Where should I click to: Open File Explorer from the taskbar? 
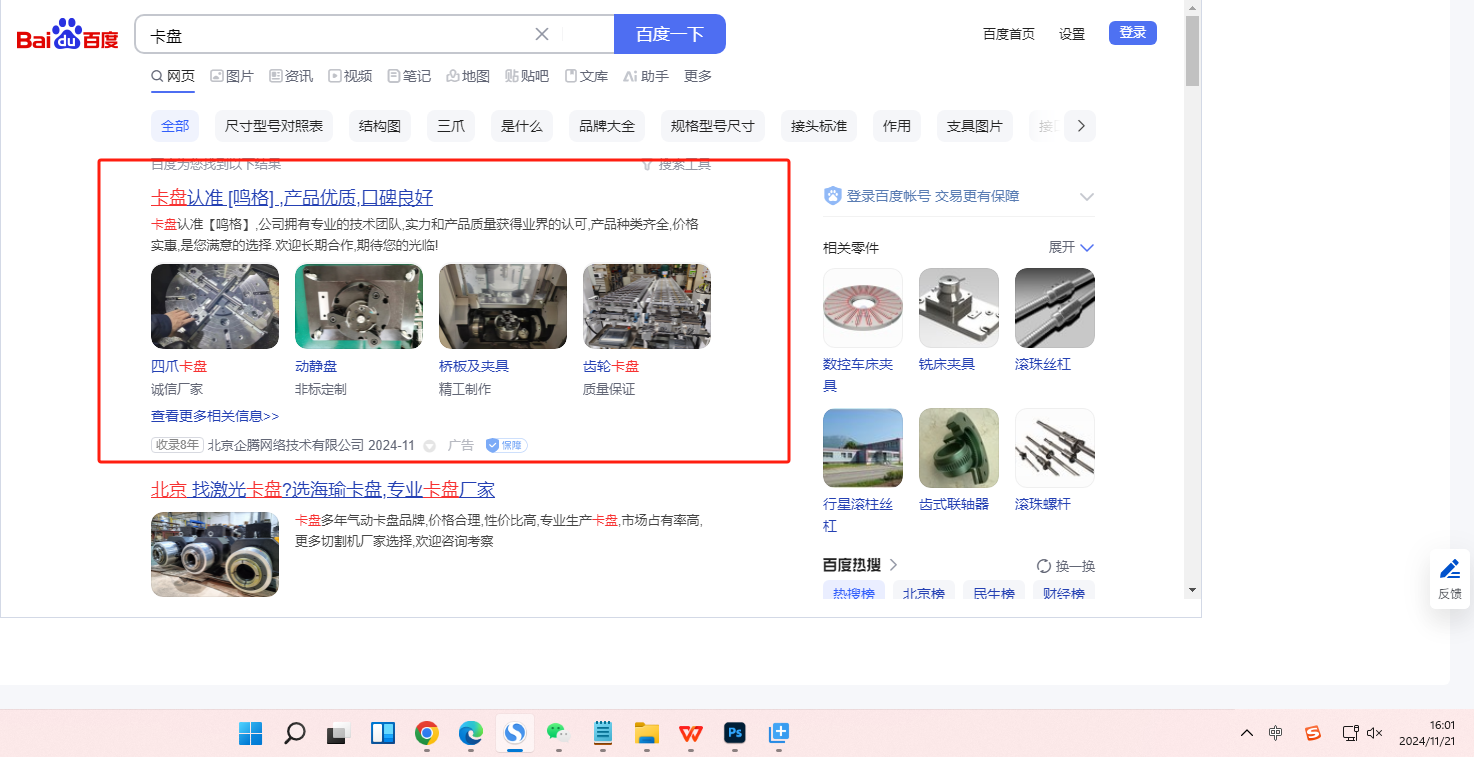pos(646,733)
